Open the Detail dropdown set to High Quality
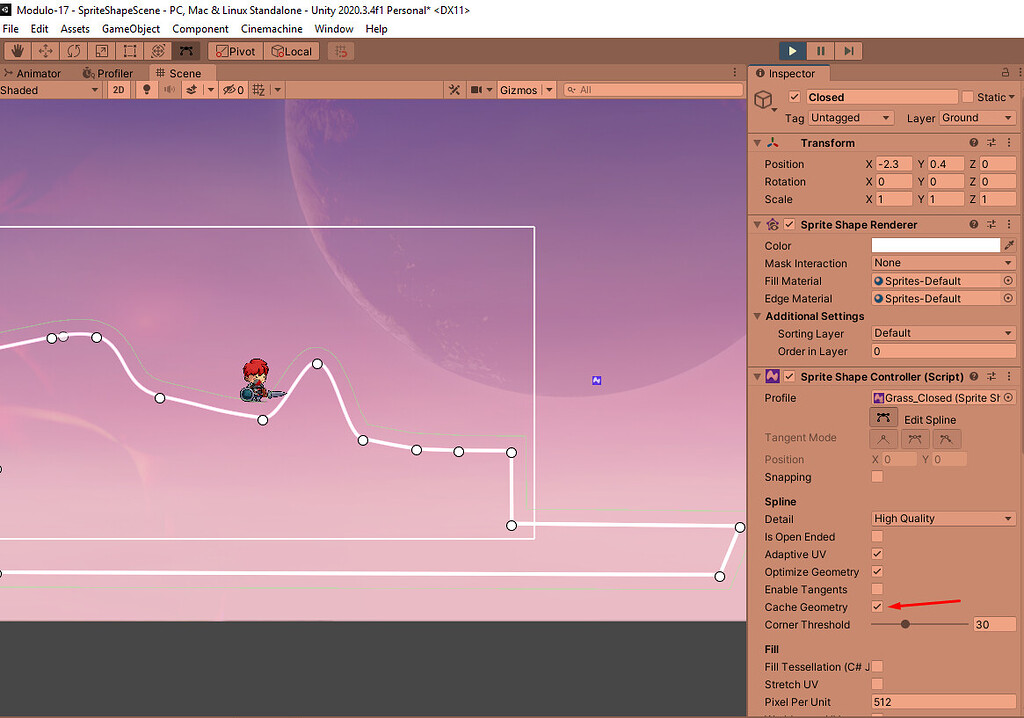Viewport: 1024px width, 718px height. [941, 518]
